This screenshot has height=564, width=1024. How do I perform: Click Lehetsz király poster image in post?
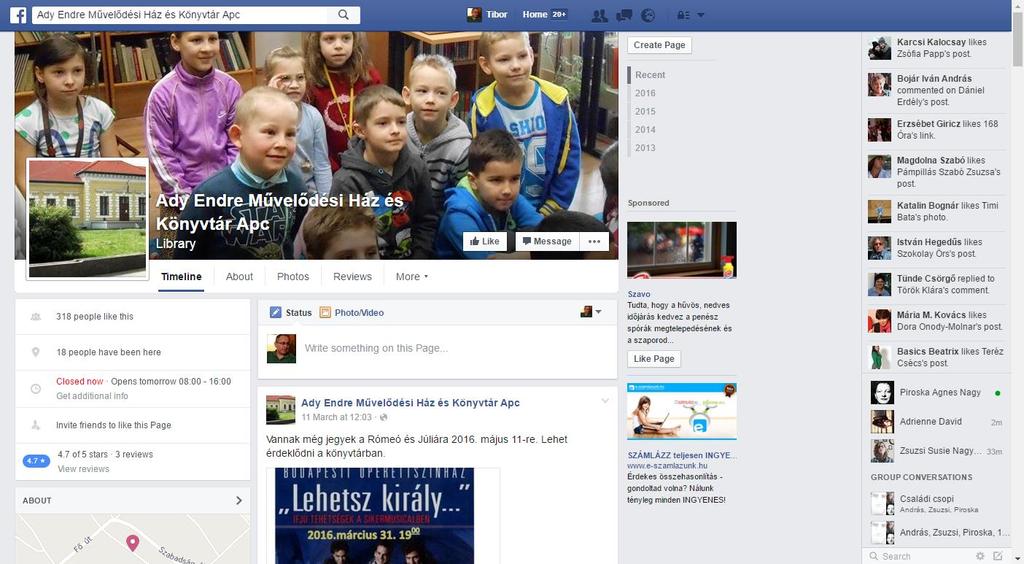[374, 516]
